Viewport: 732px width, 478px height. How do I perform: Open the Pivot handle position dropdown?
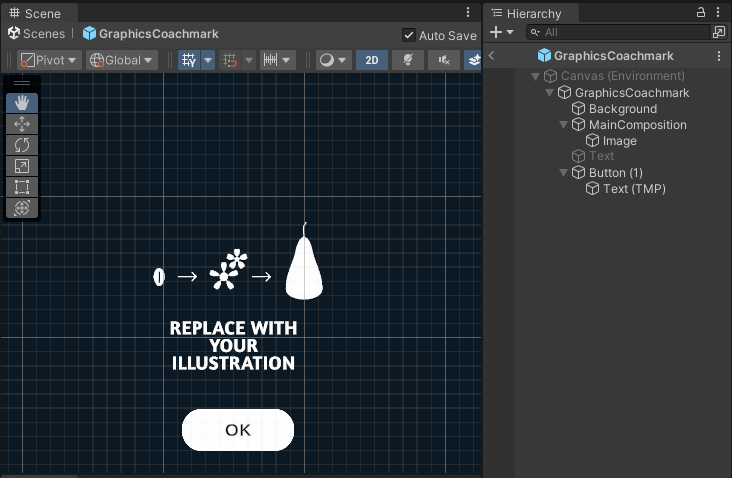(49, 60)
